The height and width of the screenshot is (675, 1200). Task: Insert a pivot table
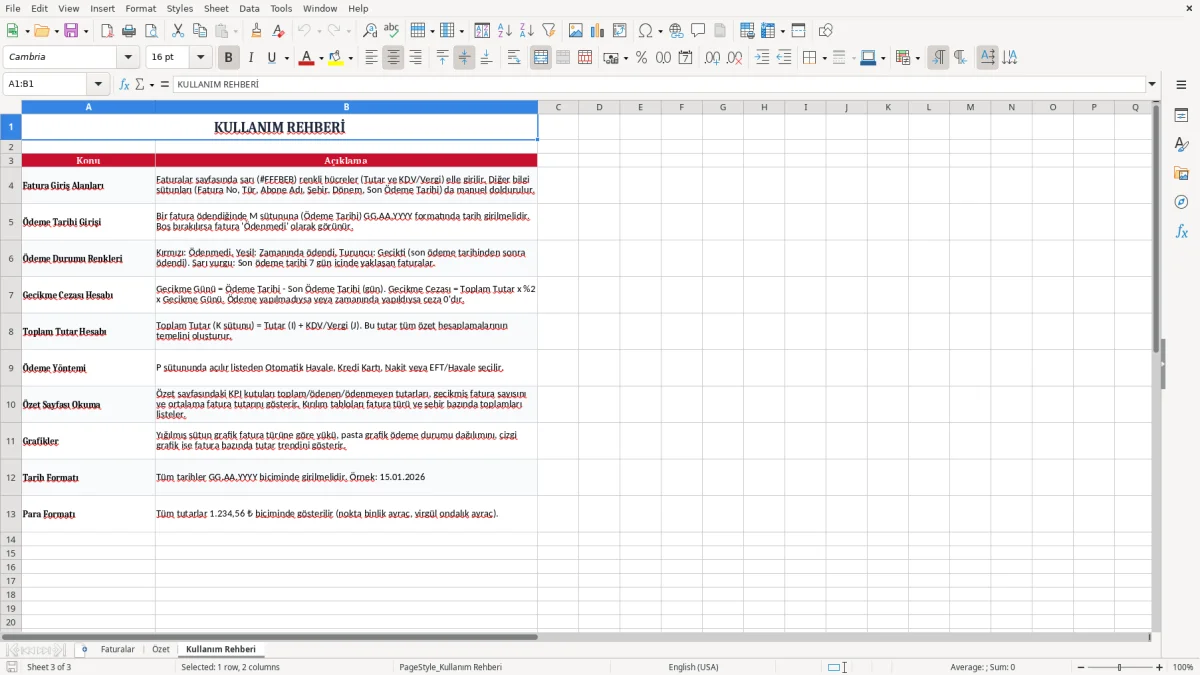coord(620,31)
